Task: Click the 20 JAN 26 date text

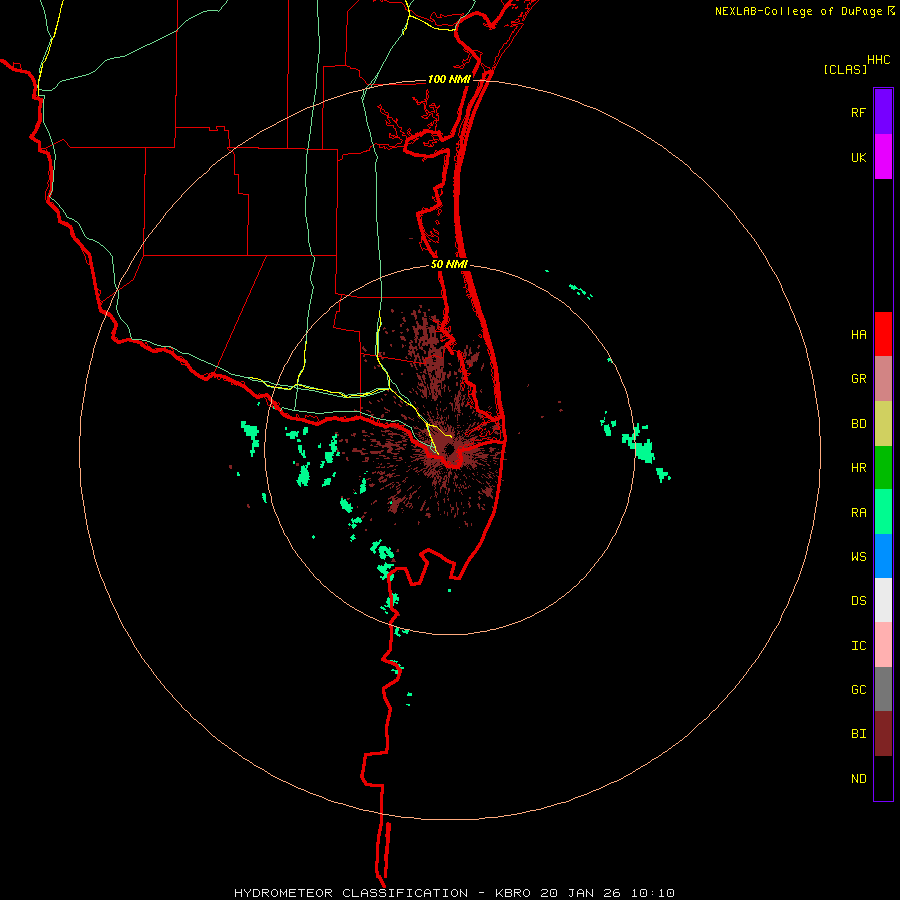Action: coord(581,893)
